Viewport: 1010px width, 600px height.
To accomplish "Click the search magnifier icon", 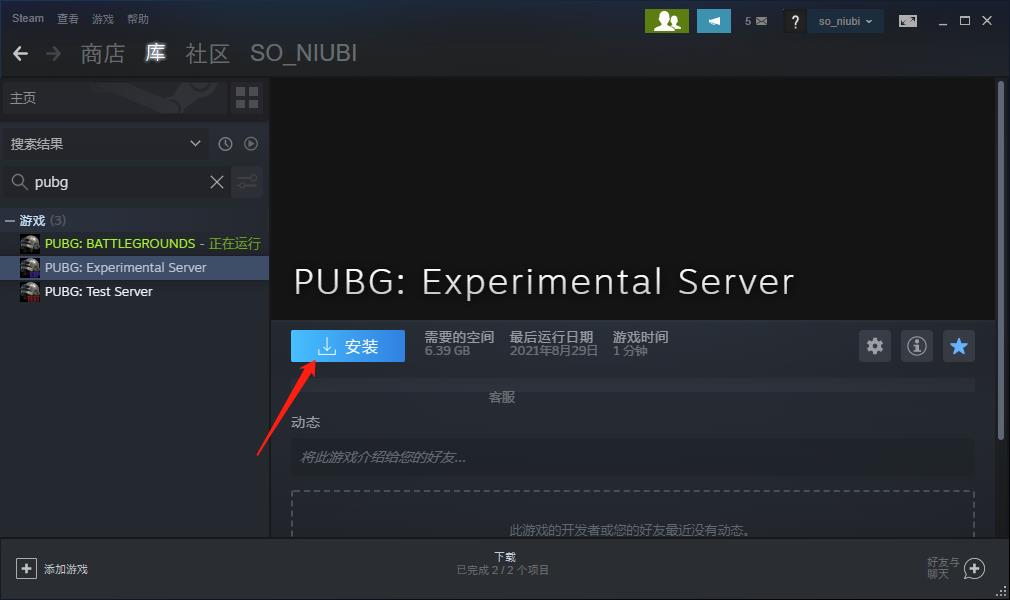I will coord(19,182).
